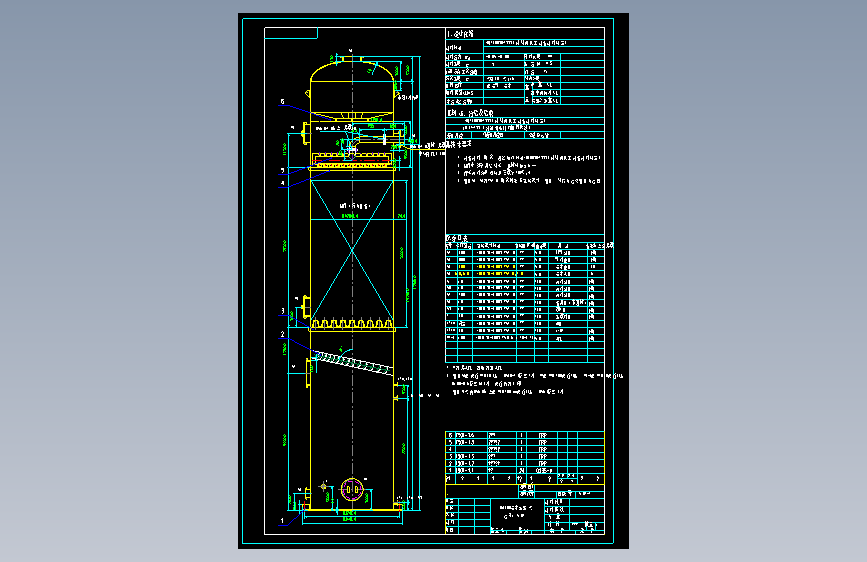Viewport: 867px width, 562px height.
Task: Select the row of bubble caps on the support plate
Action: click(x=352, y=323)
